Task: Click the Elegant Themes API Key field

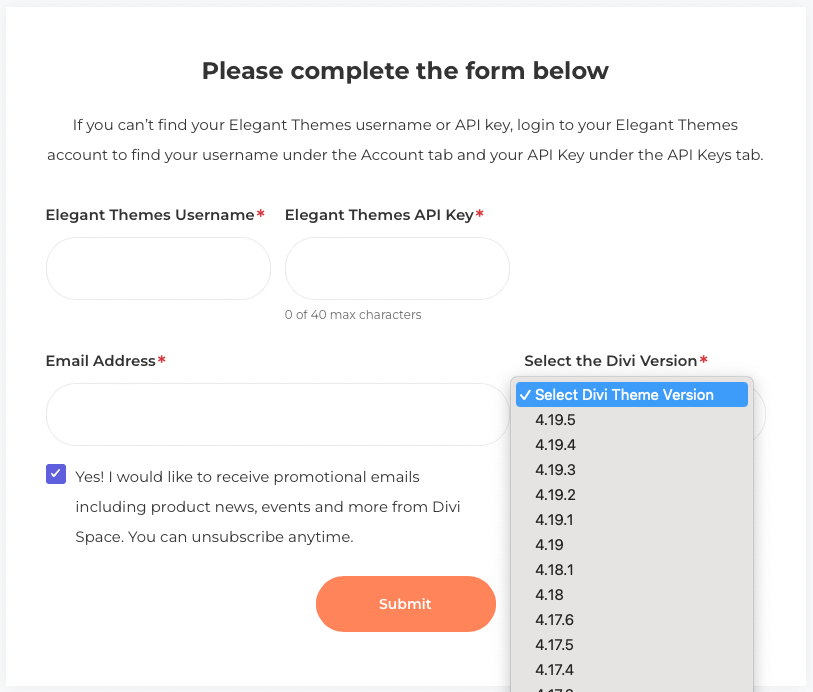Action: tap(397, 268)
